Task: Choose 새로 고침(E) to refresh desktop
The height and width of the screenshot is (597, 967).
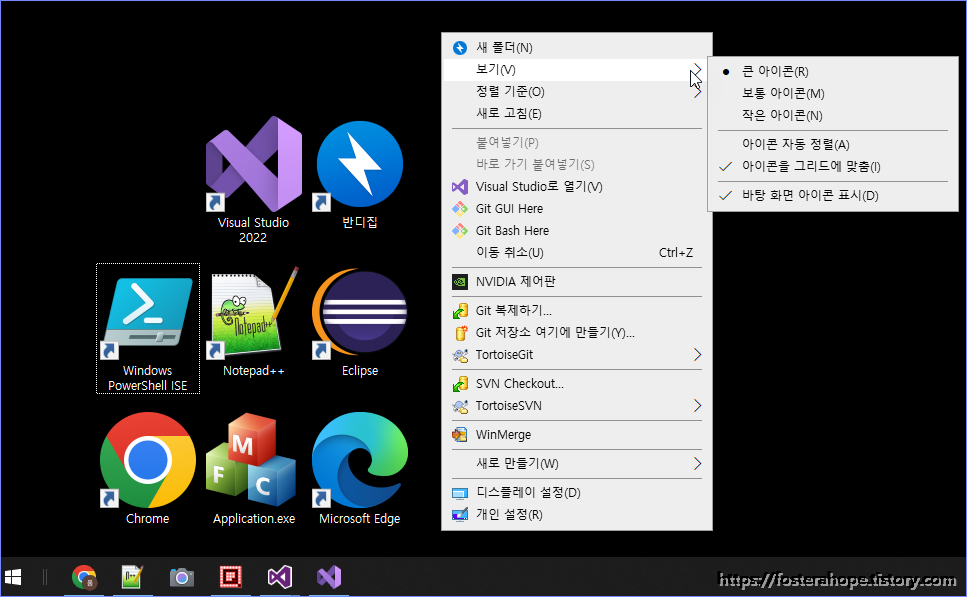Action: tap(577, 113)
